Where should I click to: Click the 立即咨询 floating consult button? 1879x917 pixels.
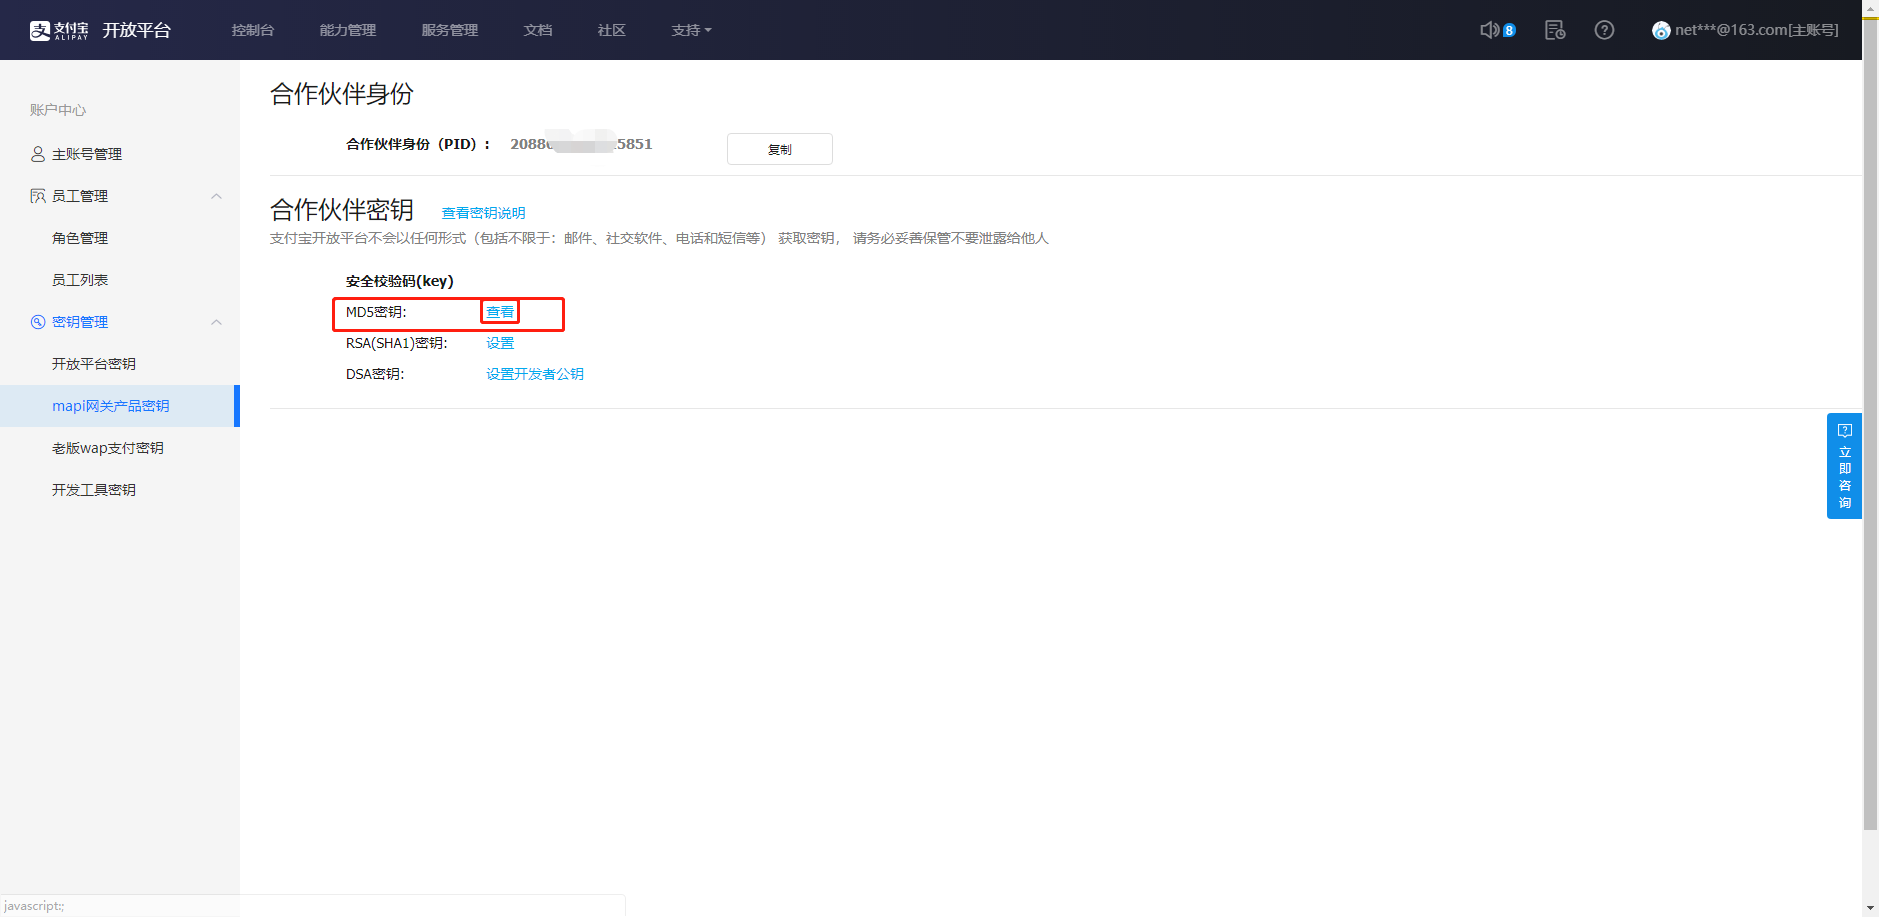[1844, 466]
